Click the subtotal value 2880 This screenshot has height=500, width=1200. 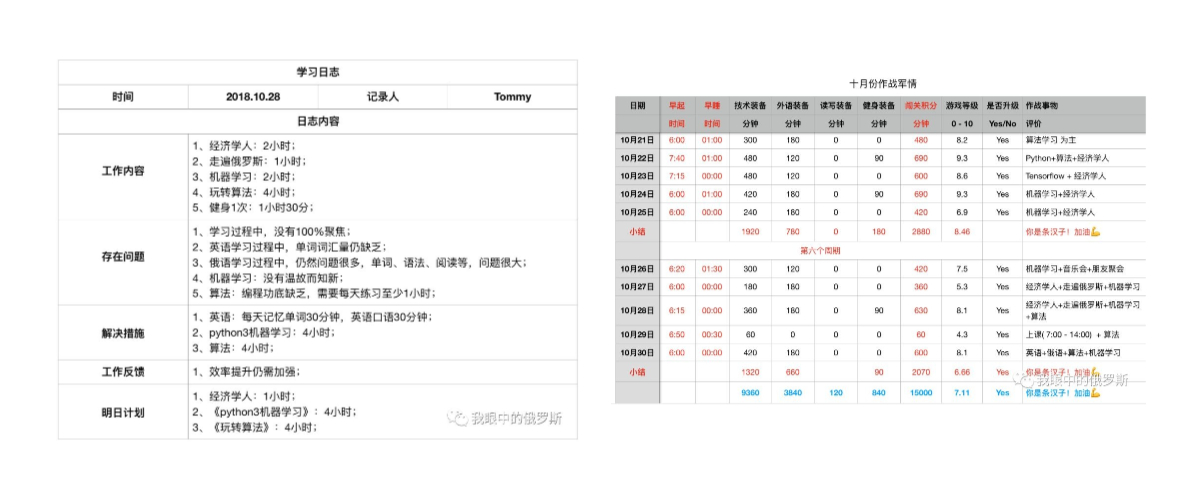click(920, 231)
